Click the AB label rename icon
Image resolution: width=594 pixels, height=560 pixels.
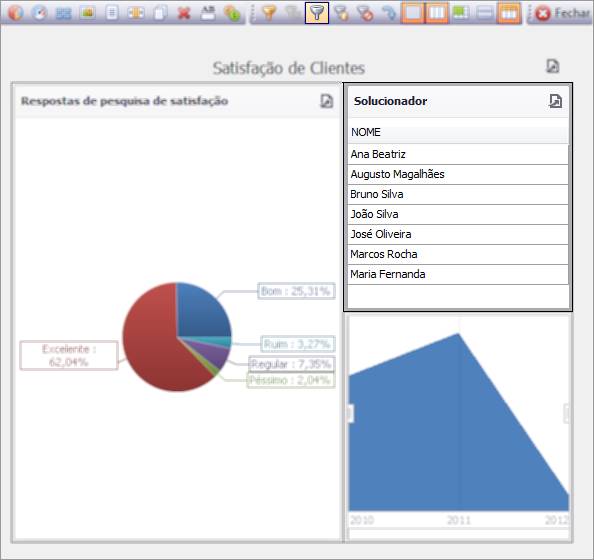(208, 13)
